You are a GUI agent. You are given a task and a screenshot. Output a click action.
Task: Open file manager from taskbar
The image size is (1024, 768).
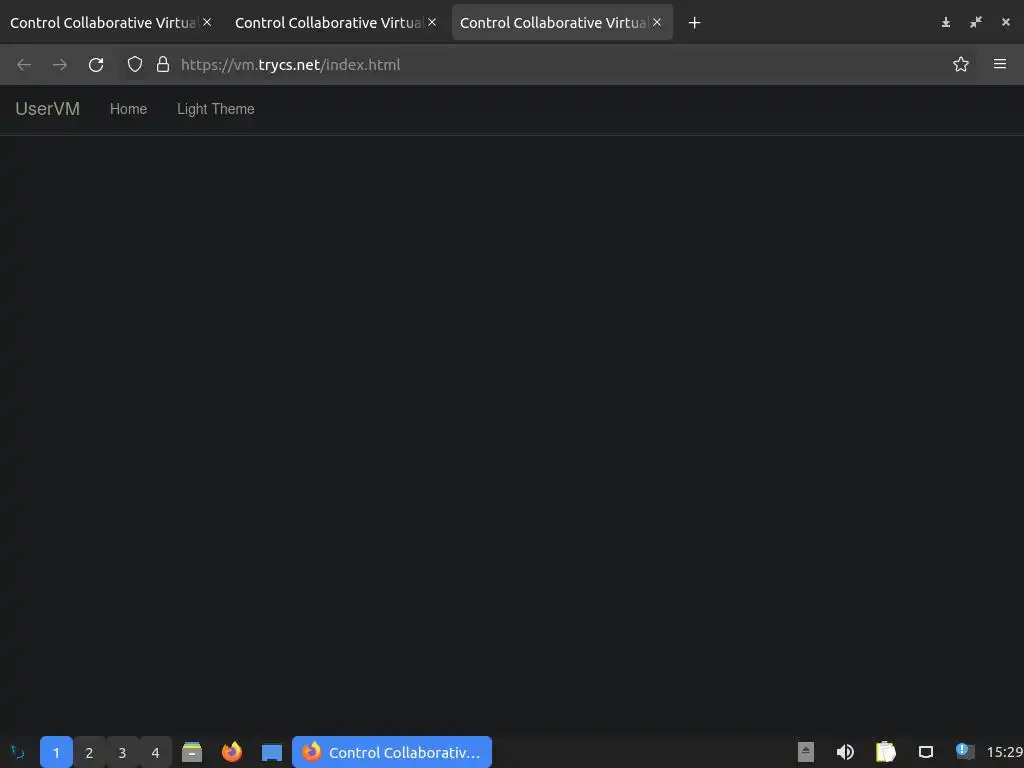click(x=192, y=752)
